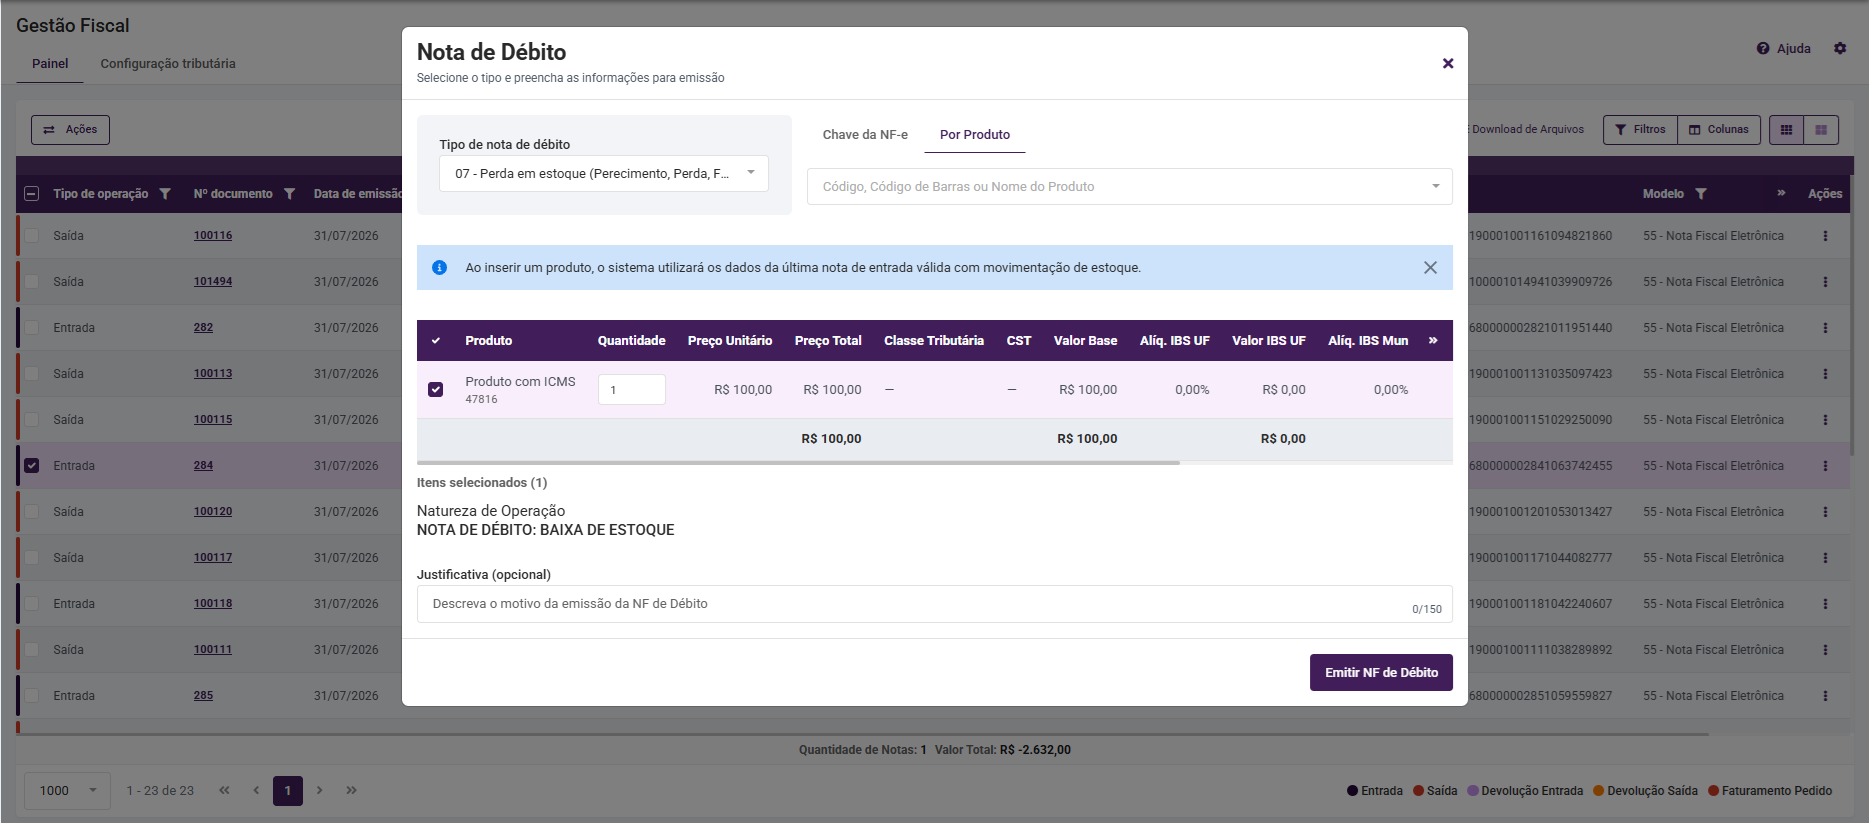Open actions menu for row 100117
Viewport: 1869px width, 823px height.
[x=1825, y=558]
